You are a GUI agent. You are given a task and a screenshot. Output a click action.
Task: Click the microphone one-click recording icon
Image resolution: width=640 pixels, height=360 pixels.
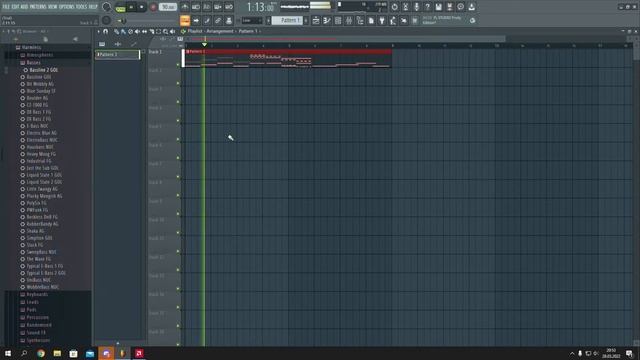(x=416, y=7)
